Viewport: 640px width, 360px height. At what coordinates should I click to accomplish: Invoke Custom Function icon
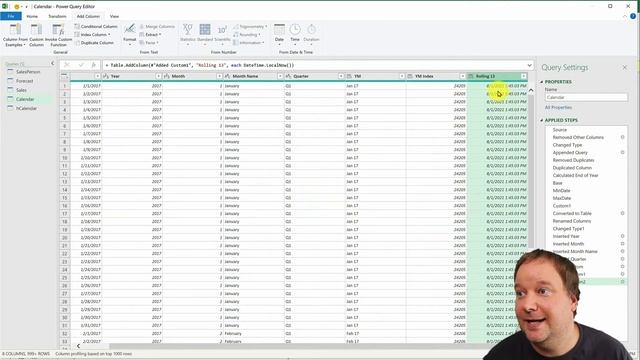click(x=58, y=34)
